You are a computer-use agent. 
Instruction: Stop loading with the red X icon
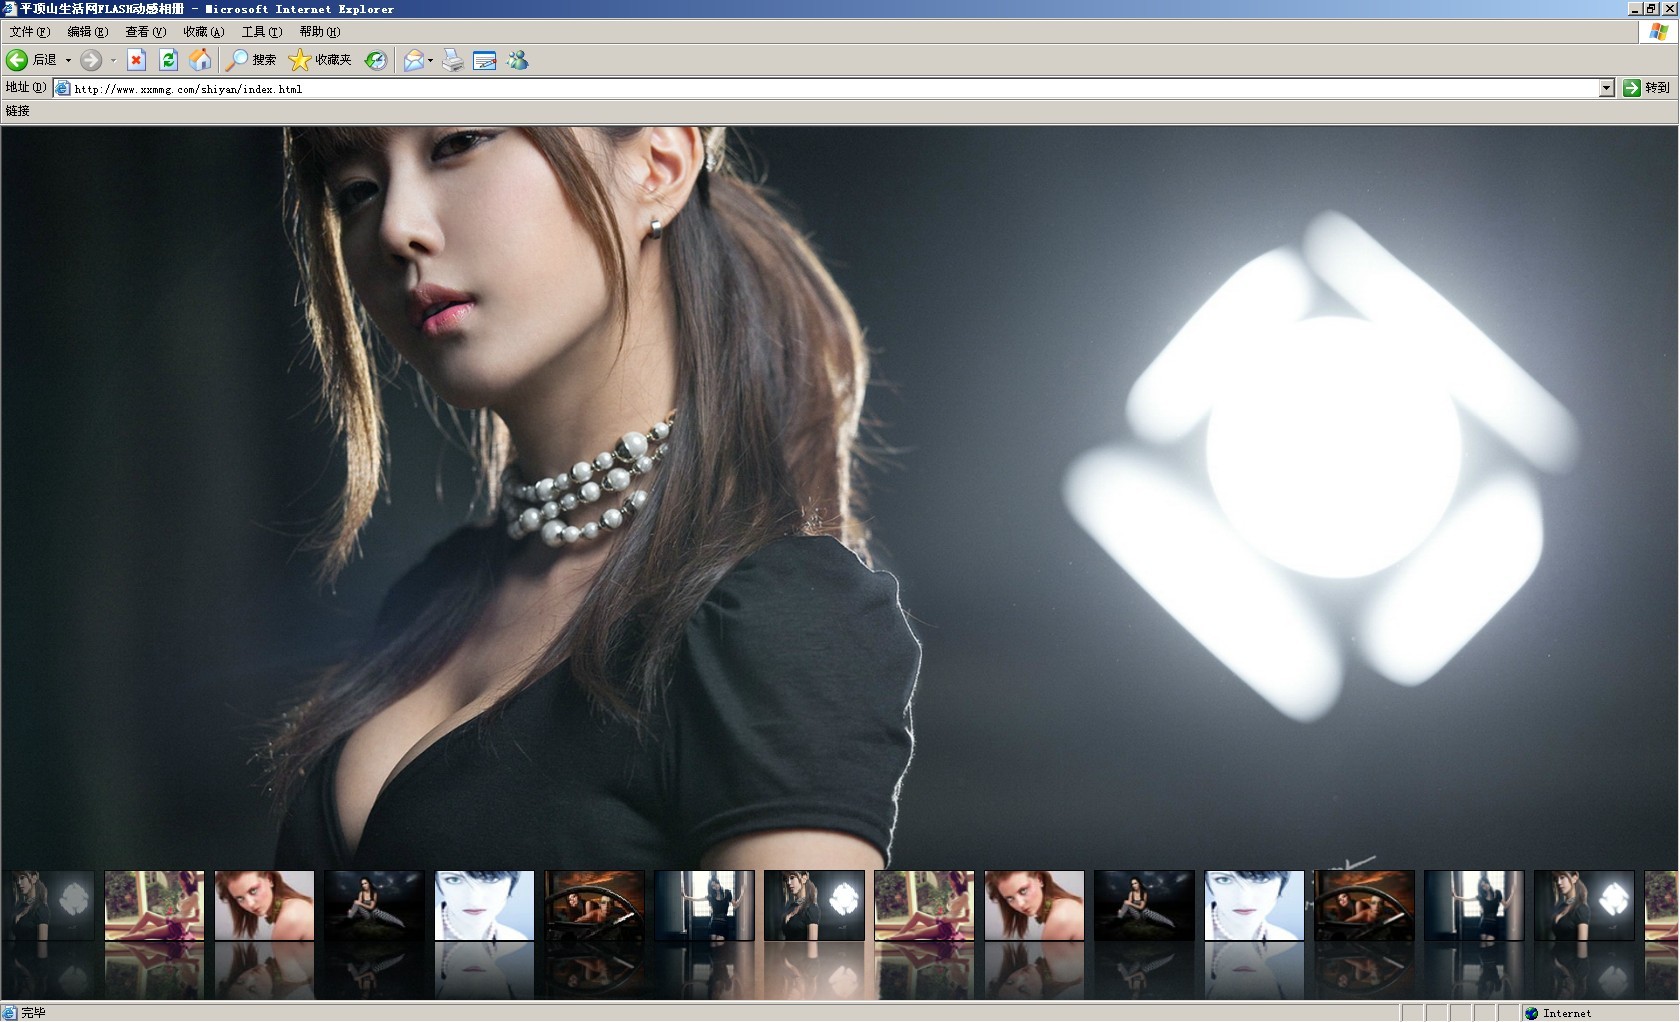(x=137, y=60)
